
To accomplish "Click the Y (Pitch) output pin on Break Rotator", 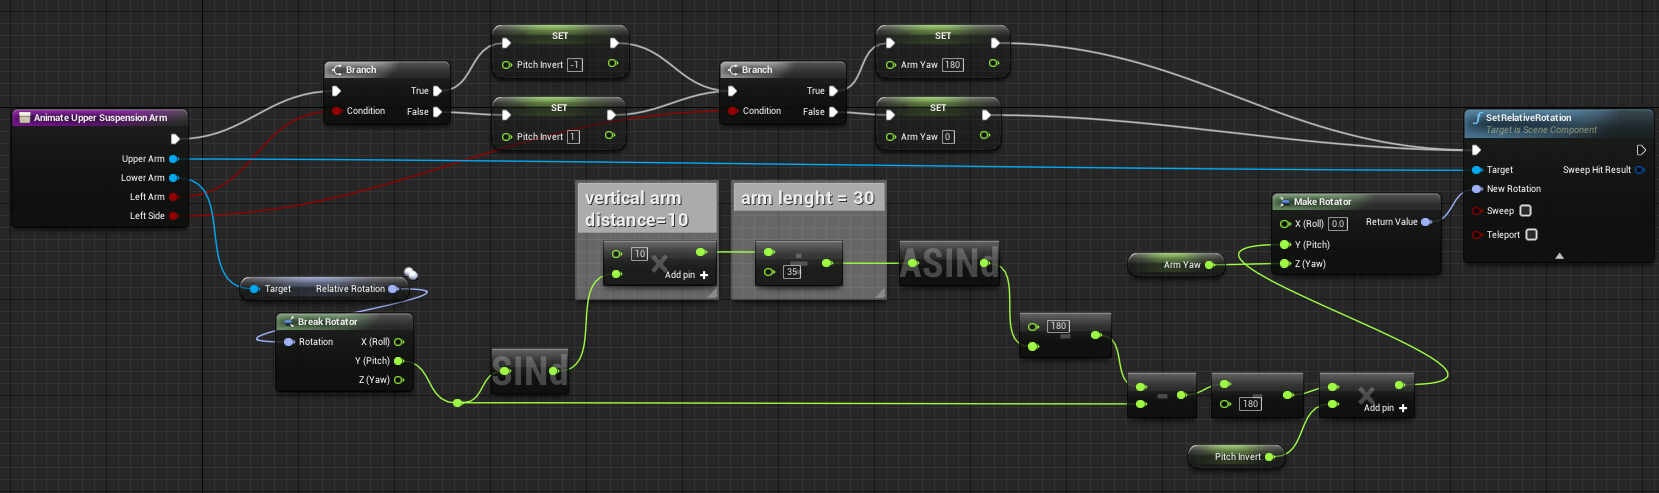I will tap(399, 361).
